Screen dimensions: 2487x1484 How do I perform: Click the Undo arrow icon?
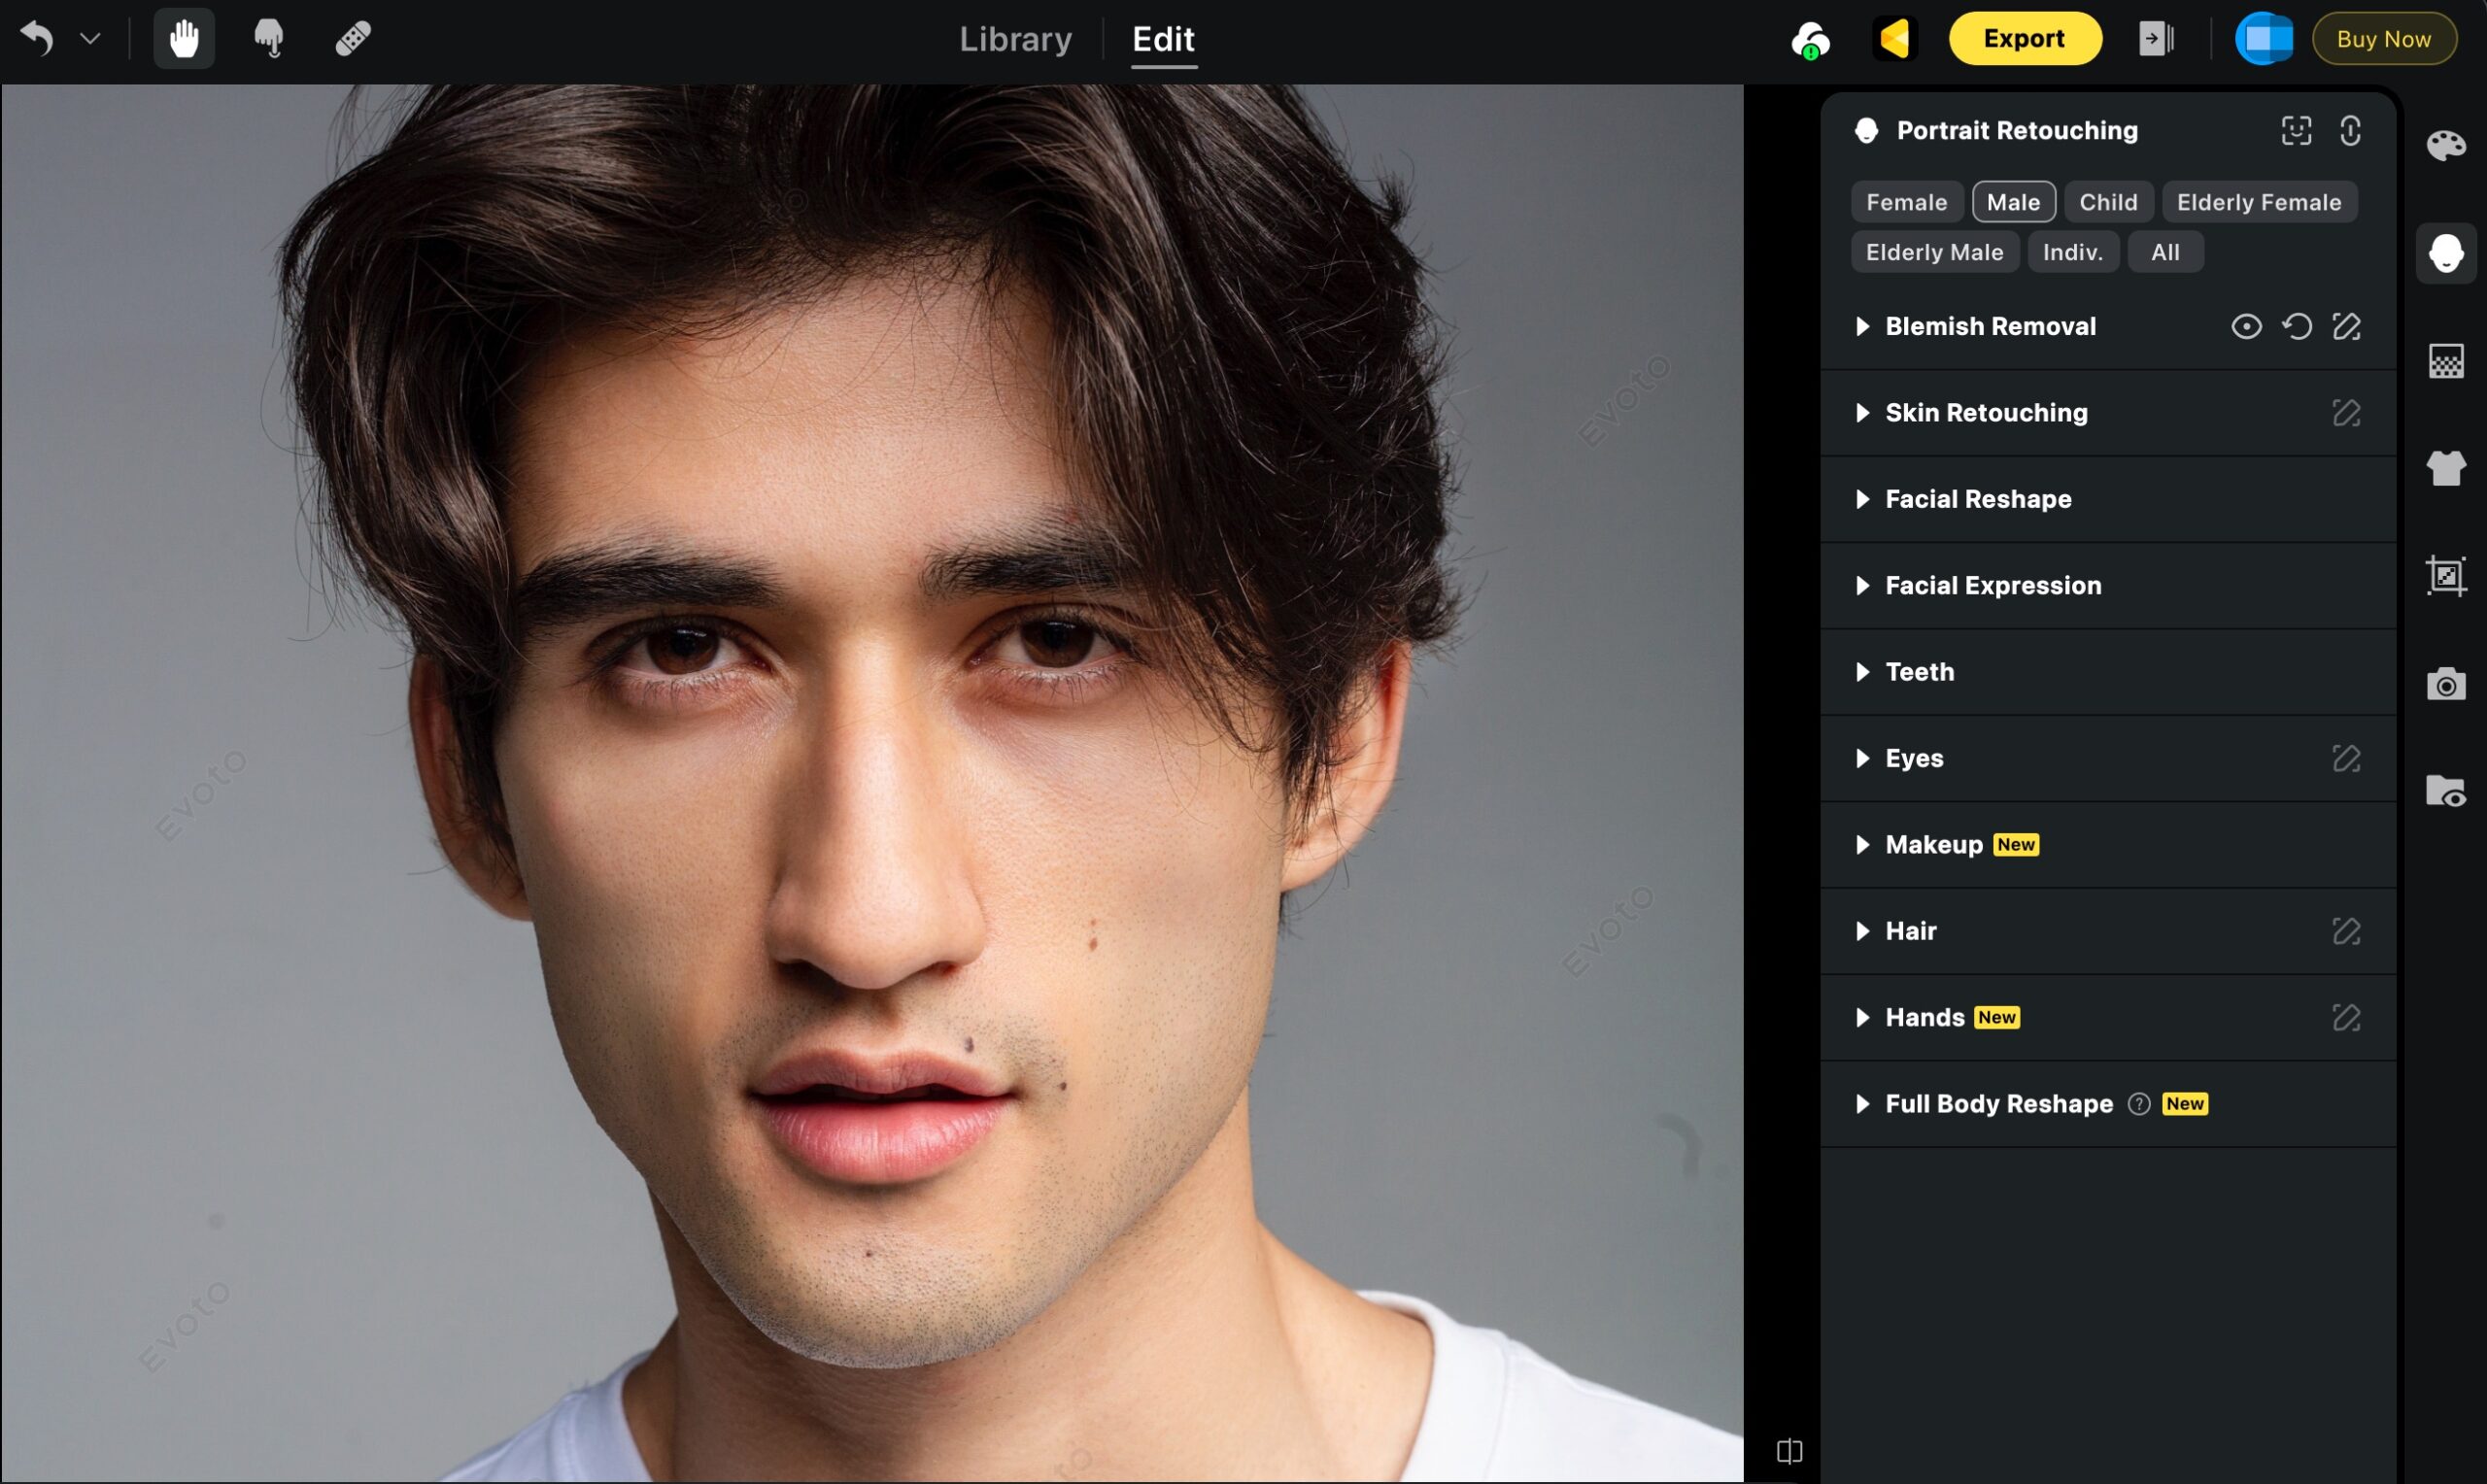pos(37,39)
